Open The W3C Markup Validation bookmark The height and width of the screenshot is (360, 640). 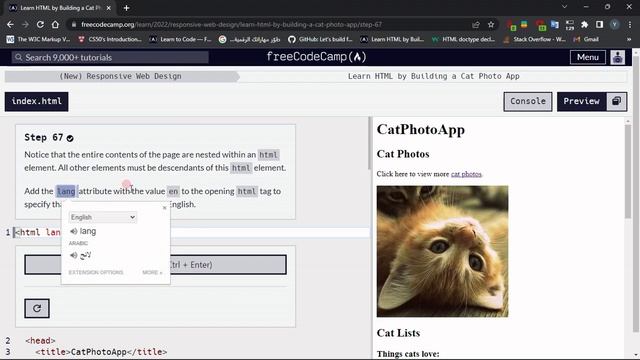click(38, 39)
